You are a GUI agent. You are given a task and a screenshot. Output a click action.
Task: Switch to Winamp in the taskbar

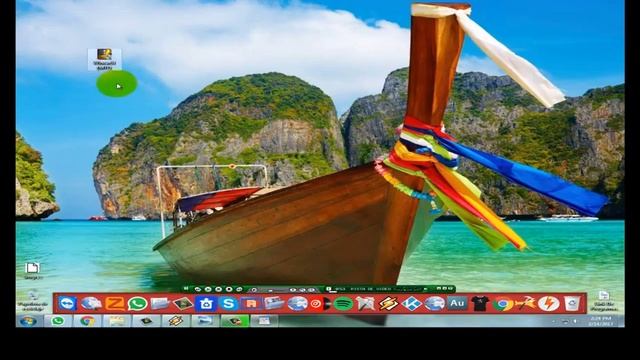176,321
